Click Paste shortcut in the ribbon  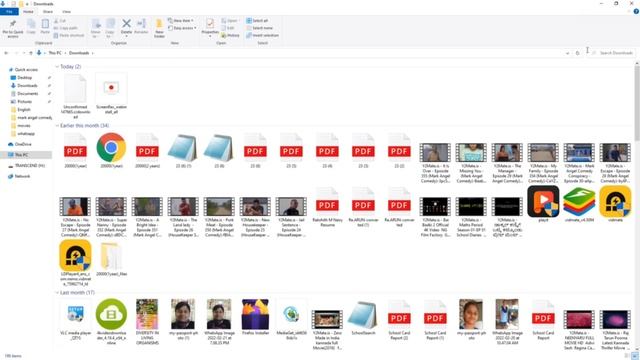click(69, 36)
